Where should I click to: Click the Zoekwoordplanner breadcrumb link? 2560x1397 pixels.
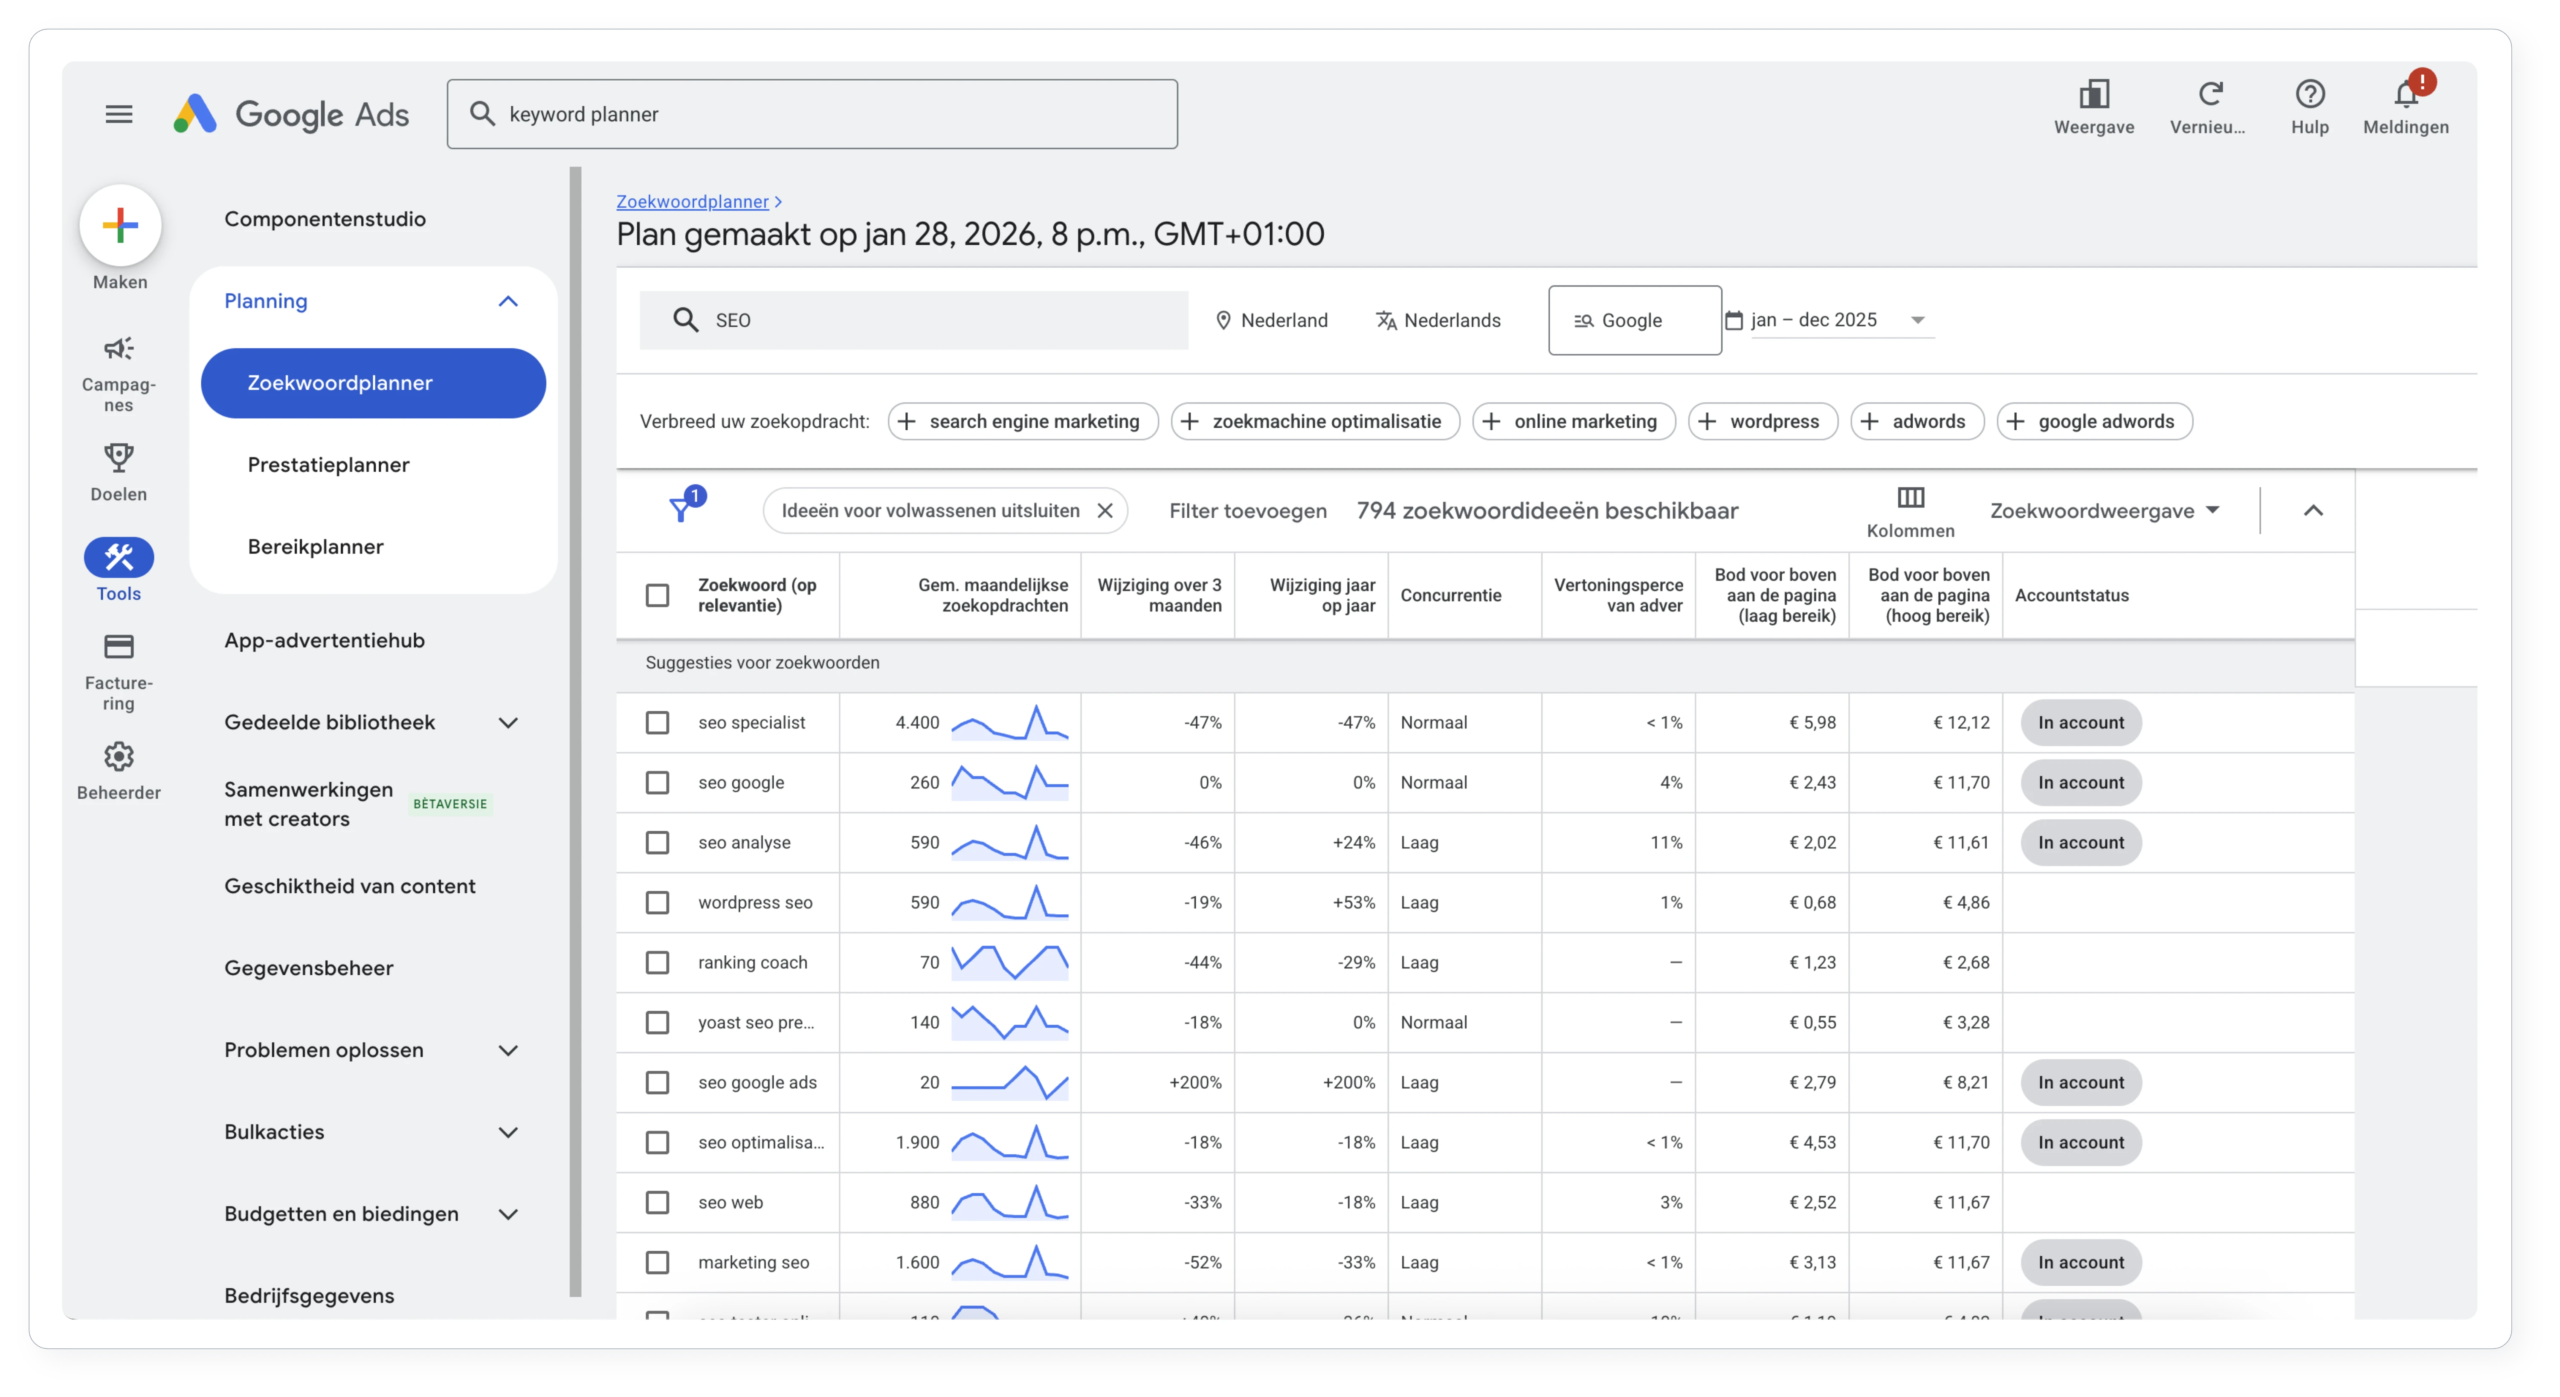pos(693,201)
